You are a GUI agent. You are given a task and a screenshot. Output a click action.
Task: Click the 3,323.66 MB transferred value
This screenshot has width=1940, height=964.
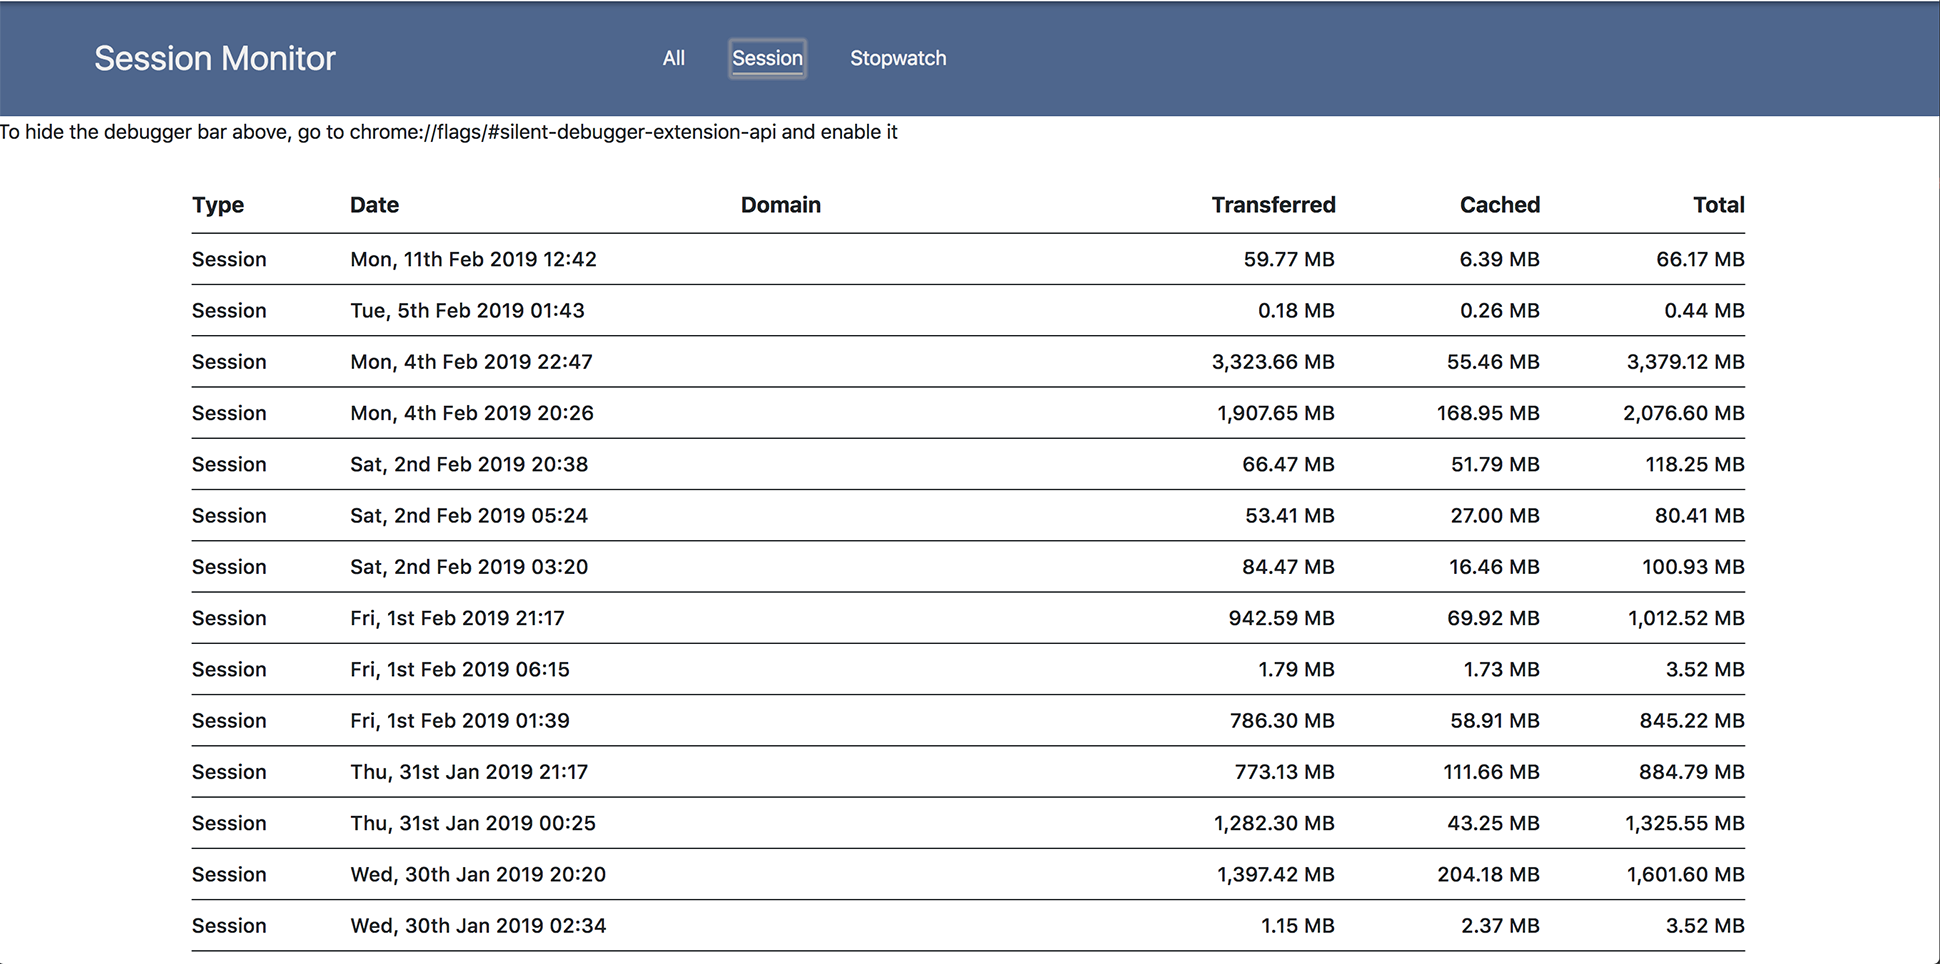pyautogui.click(x=1272, y=362)
